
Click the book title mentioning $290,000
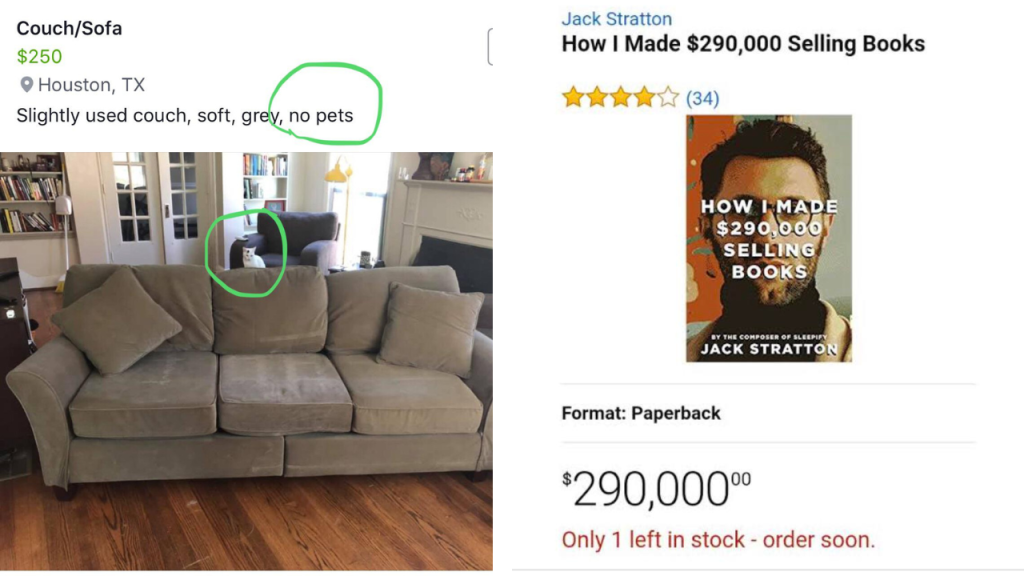coord(743,44)
